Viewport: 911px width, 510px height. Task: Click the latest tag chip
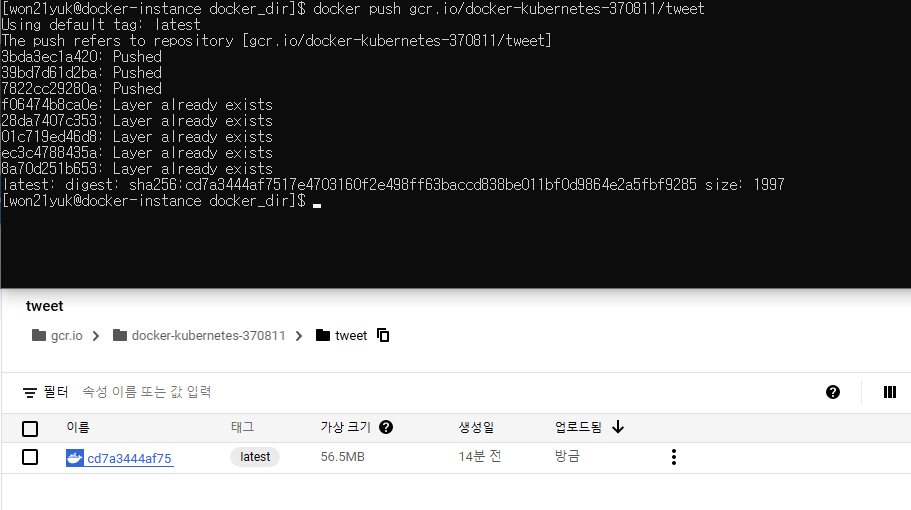pyautogui.click(x=255, y=457)
